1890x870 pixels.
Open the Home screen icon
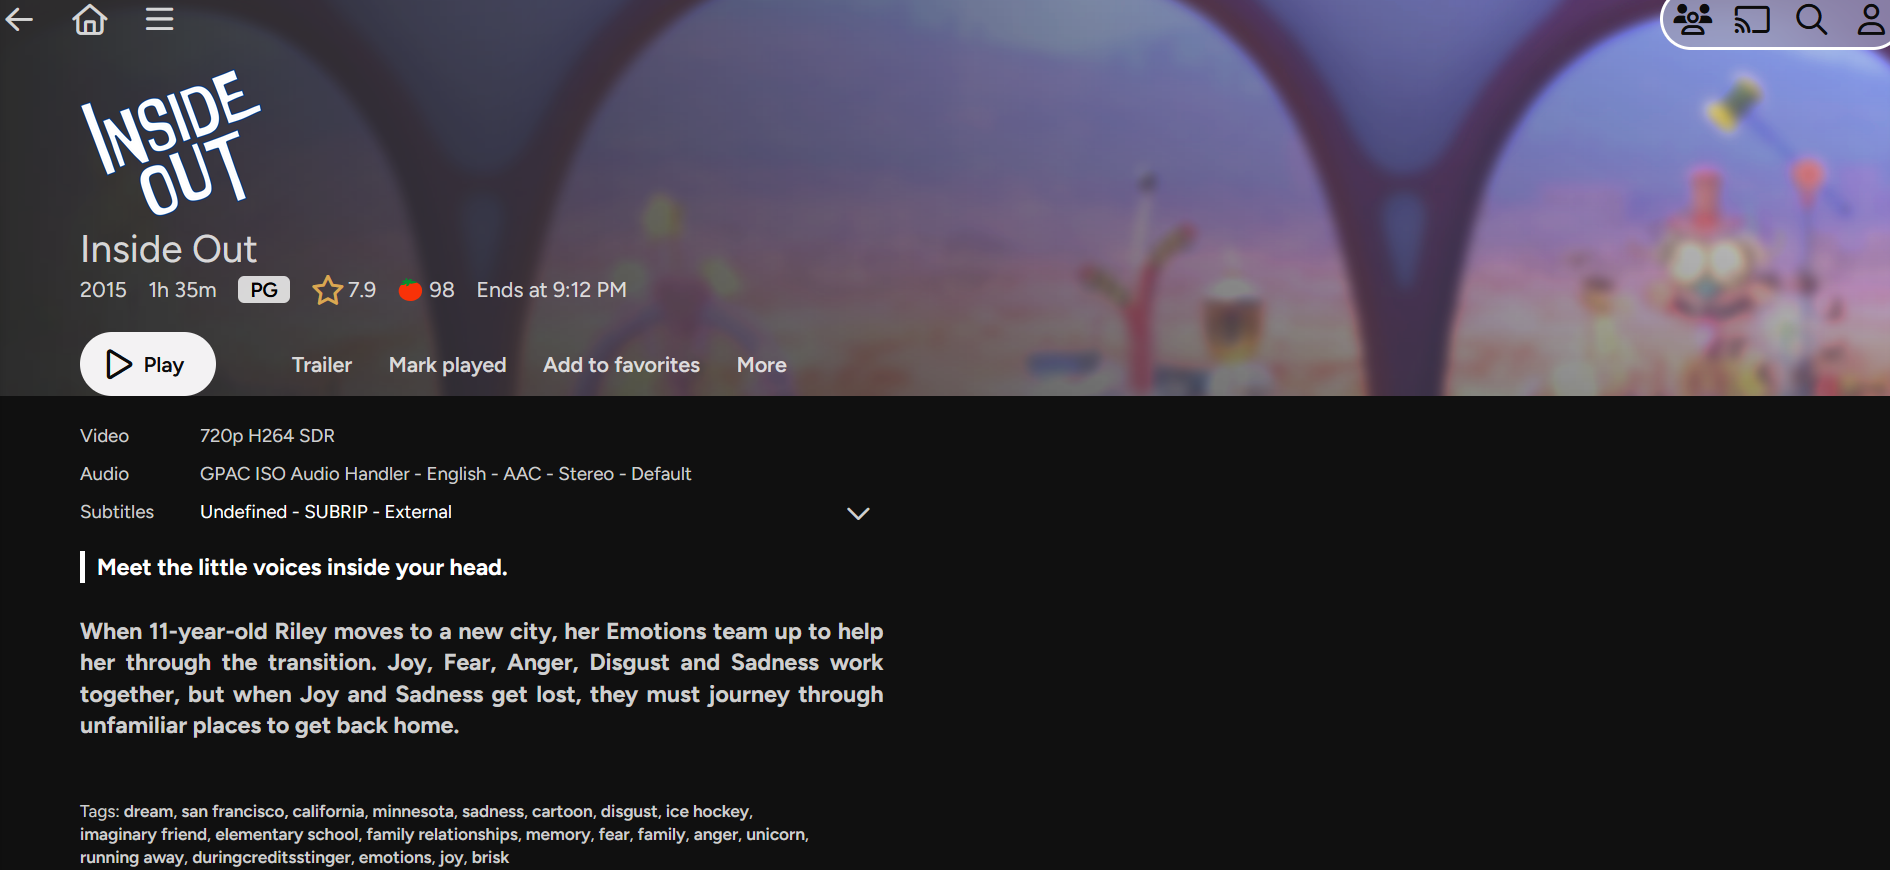point(90,19)
